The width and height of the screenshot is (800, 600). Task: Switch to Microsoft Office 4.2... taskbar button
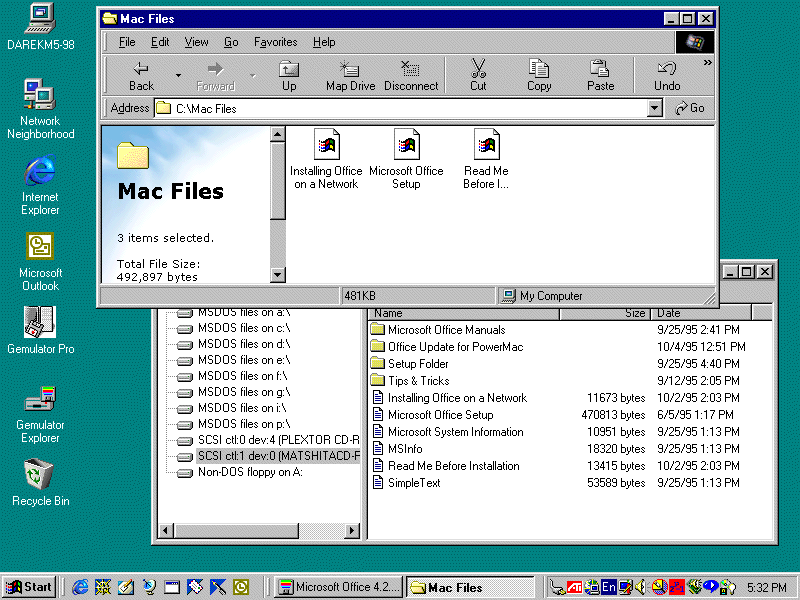[x=339, y=587]
